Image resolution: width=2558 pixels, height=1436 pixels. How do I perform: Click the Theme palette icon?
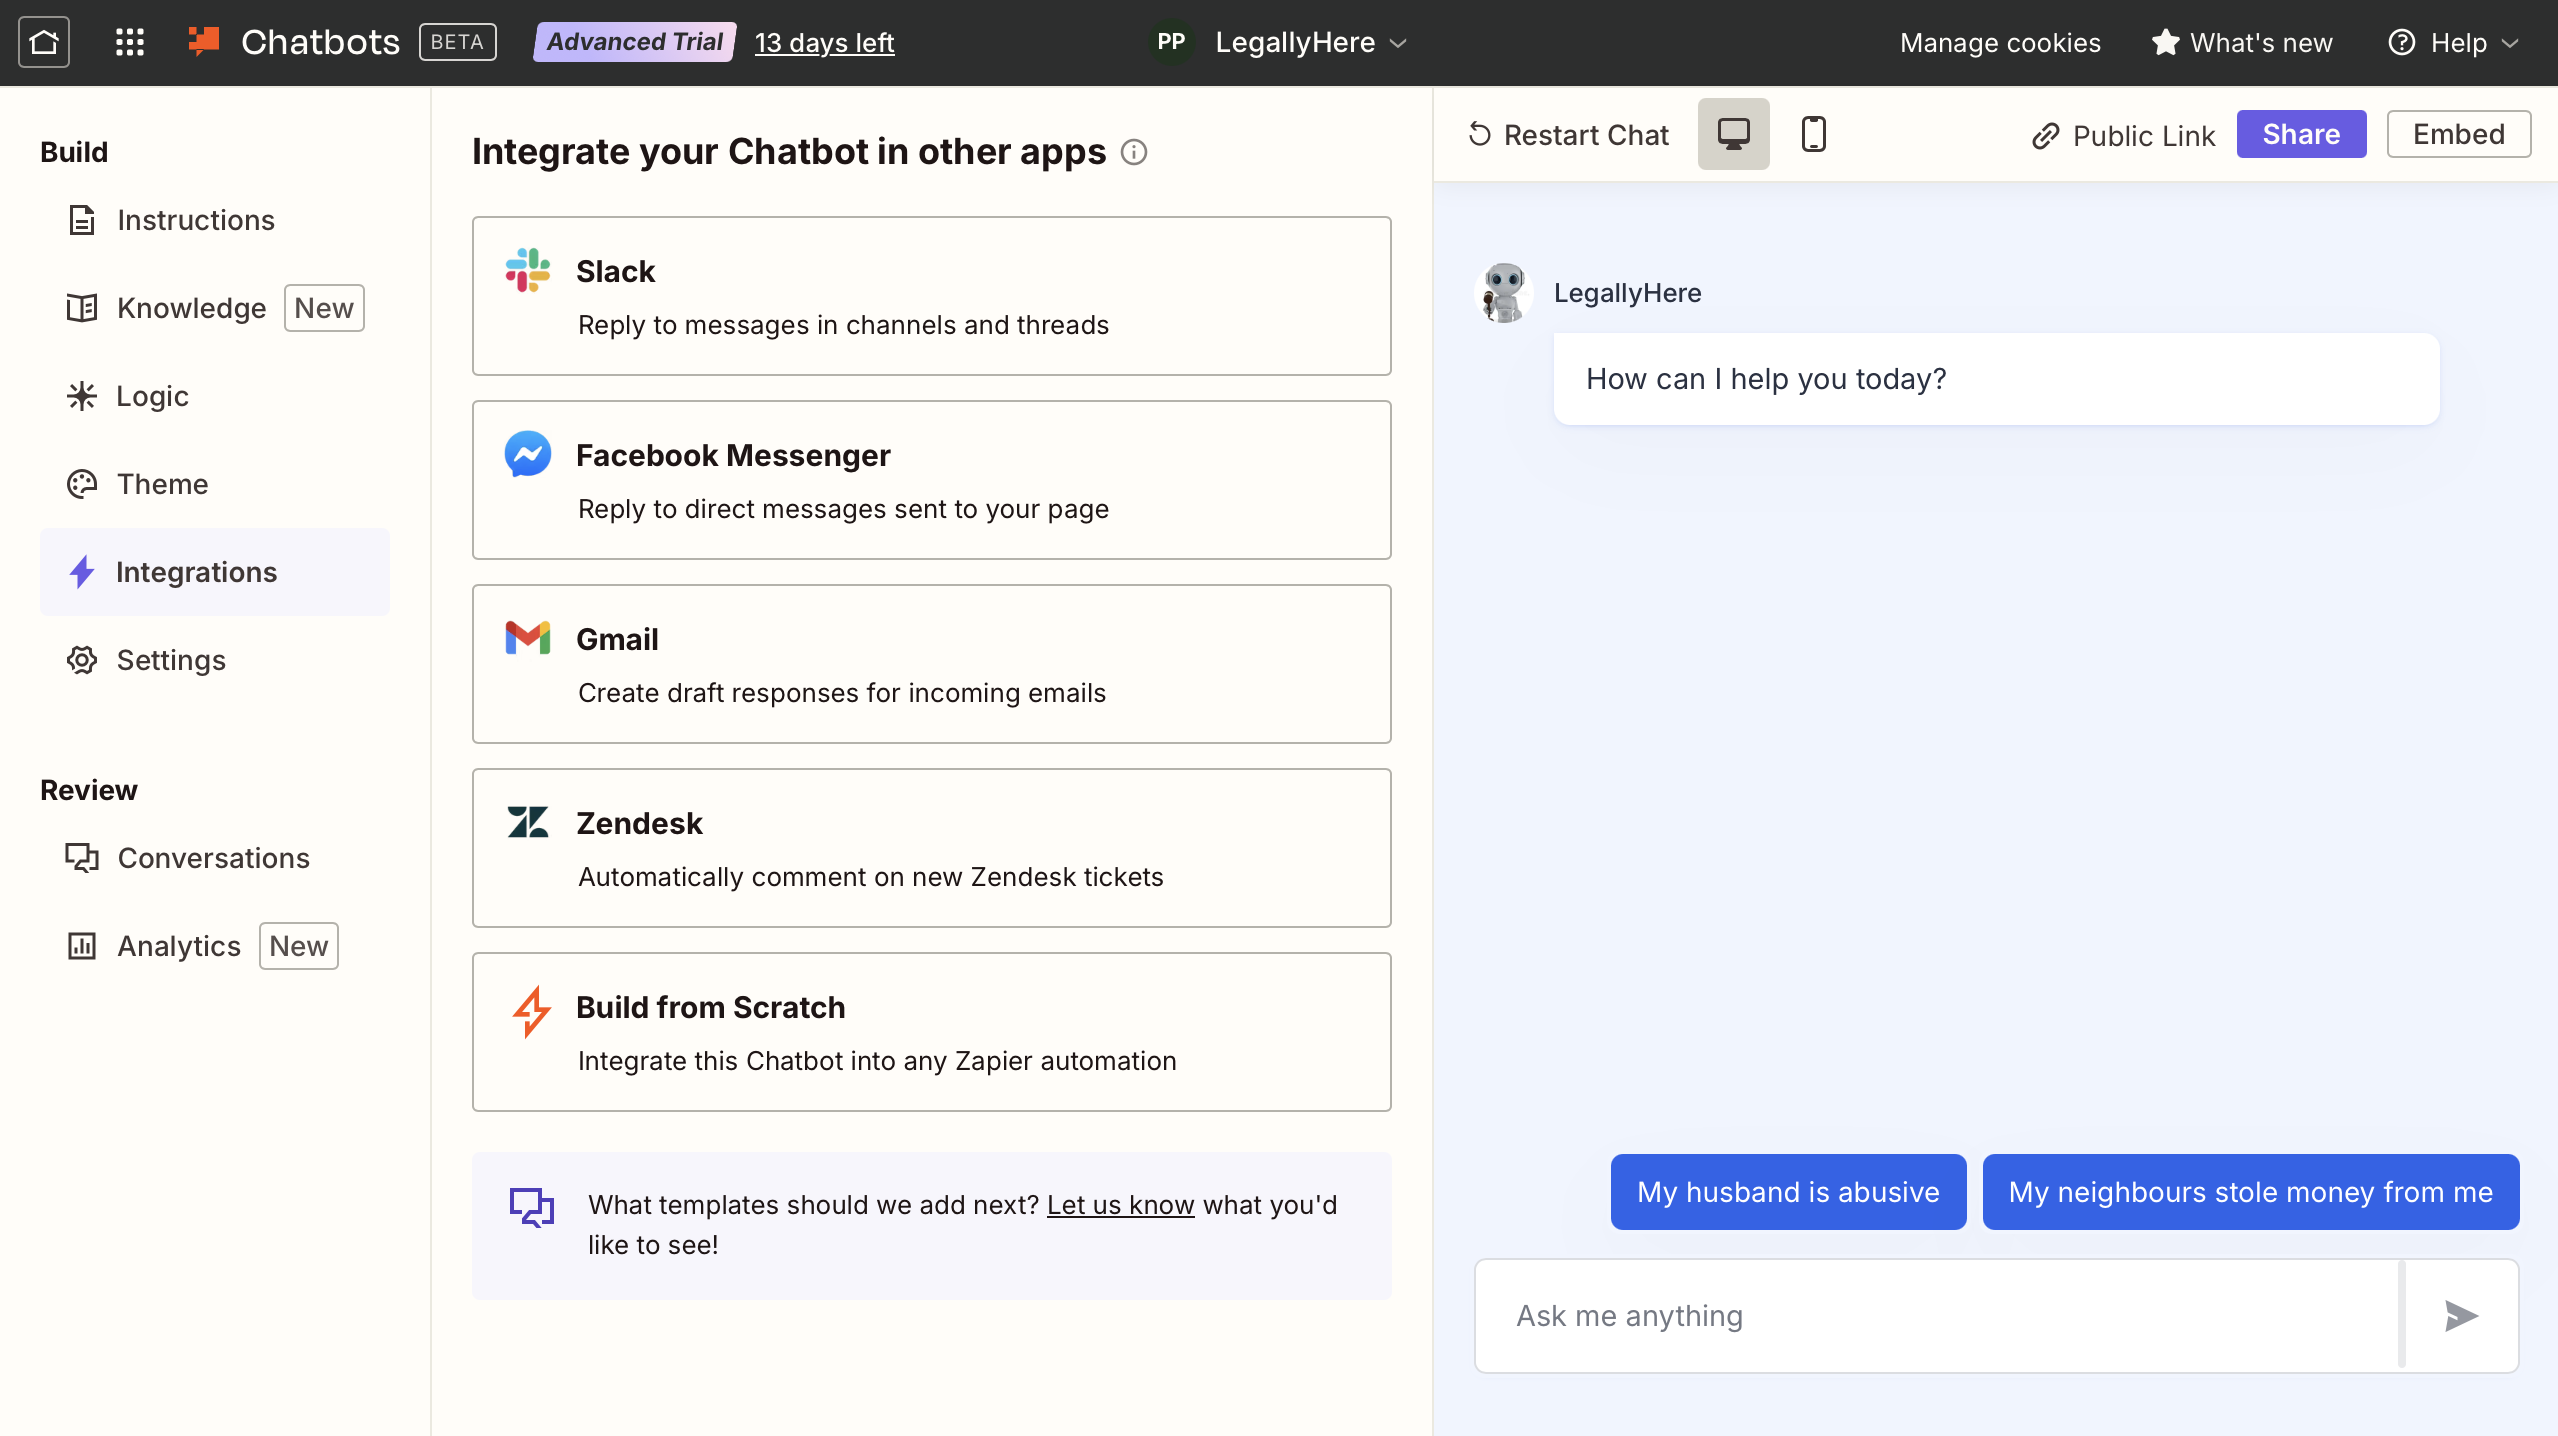pos(82,484)
